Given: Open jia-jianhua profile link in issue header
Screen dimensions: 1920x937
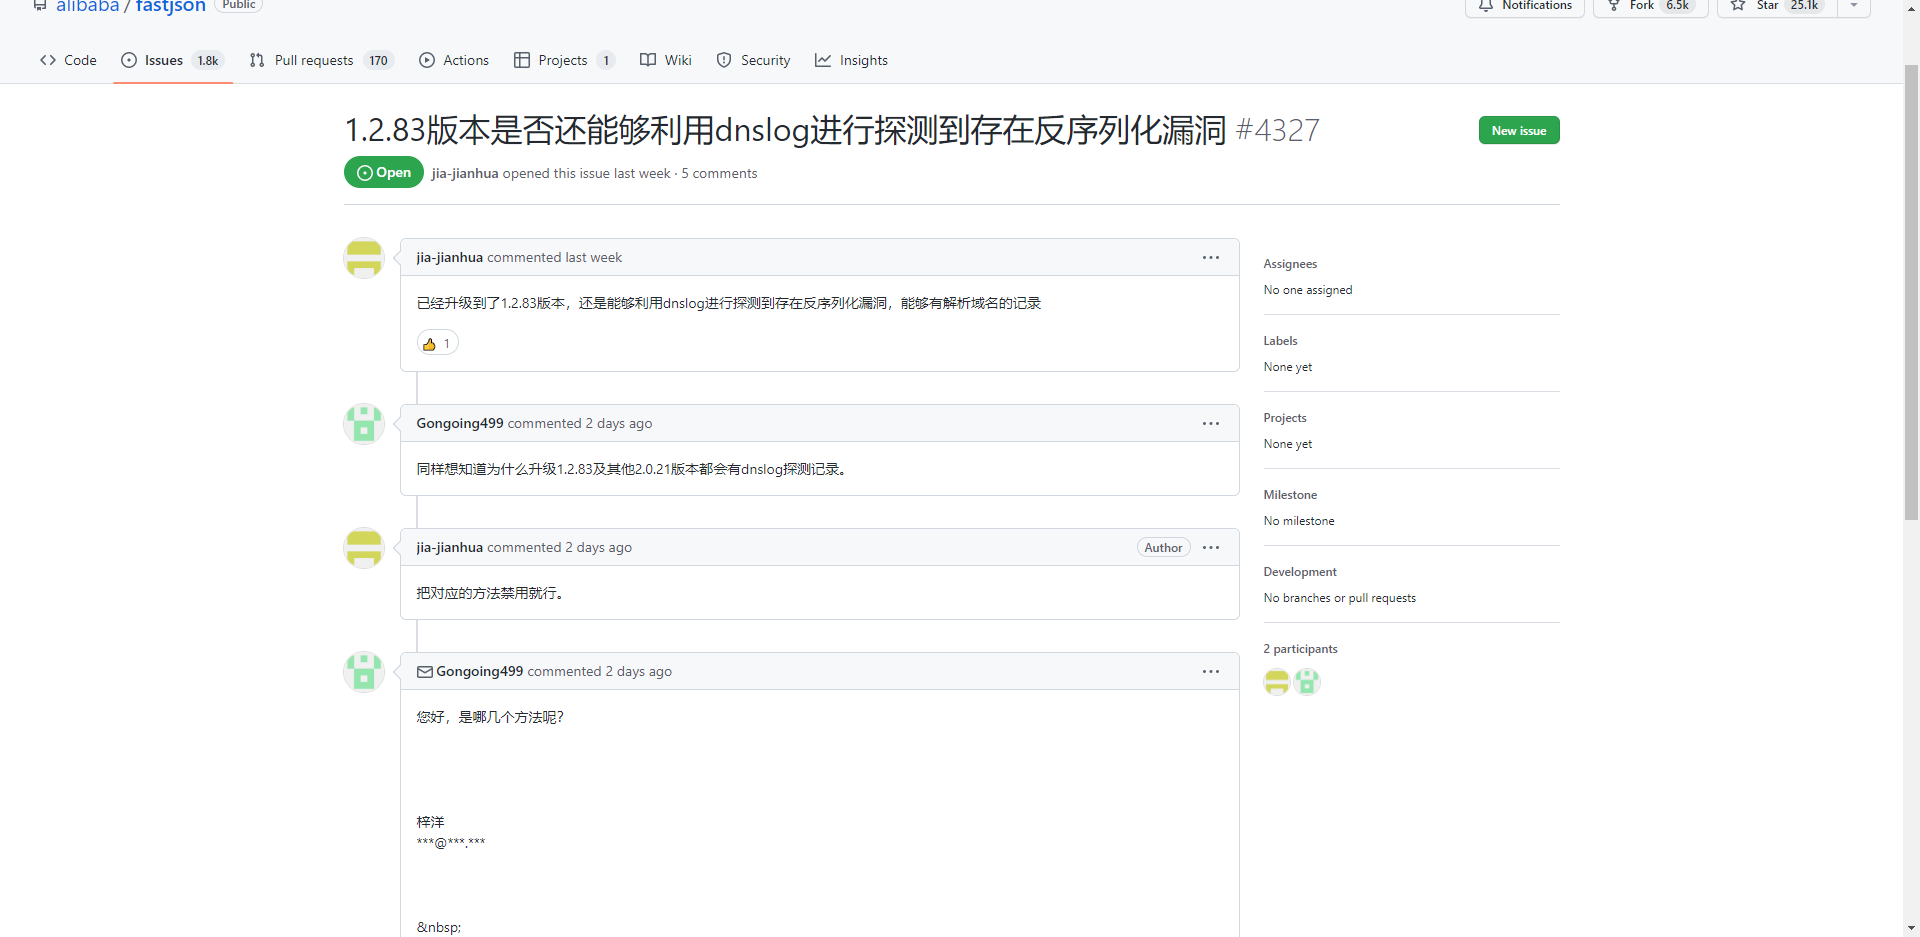Looking at the screenshot, I should click(x=465, y=174).
